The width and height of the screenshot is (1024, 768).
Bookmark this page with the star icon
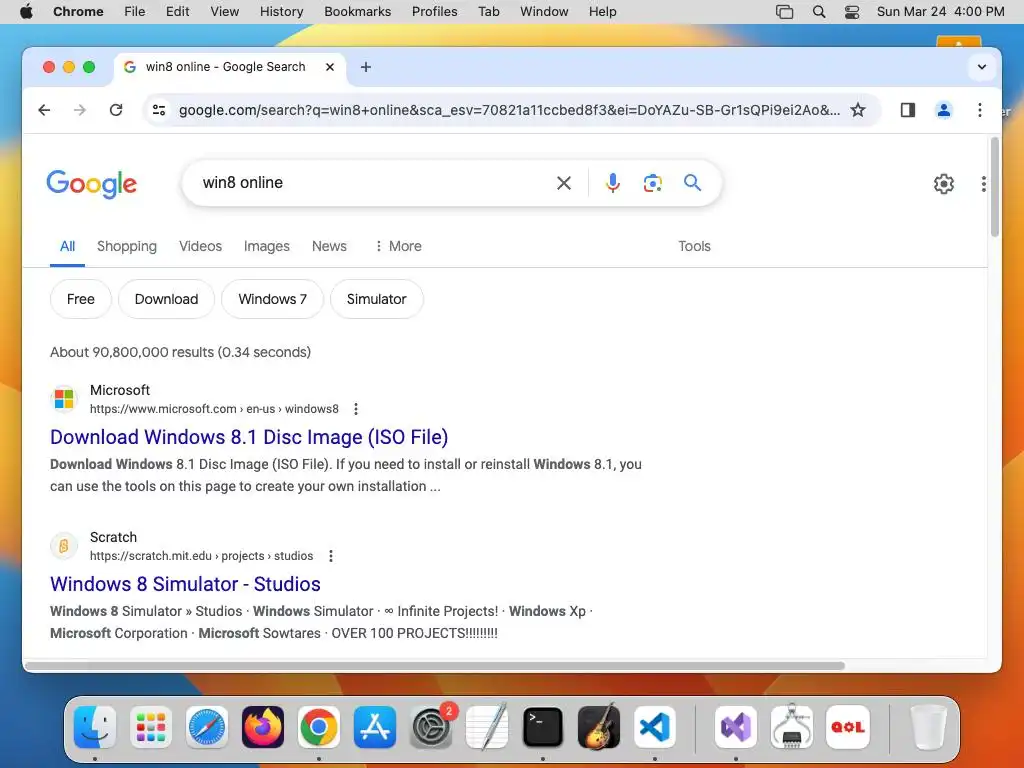[858, 110]
